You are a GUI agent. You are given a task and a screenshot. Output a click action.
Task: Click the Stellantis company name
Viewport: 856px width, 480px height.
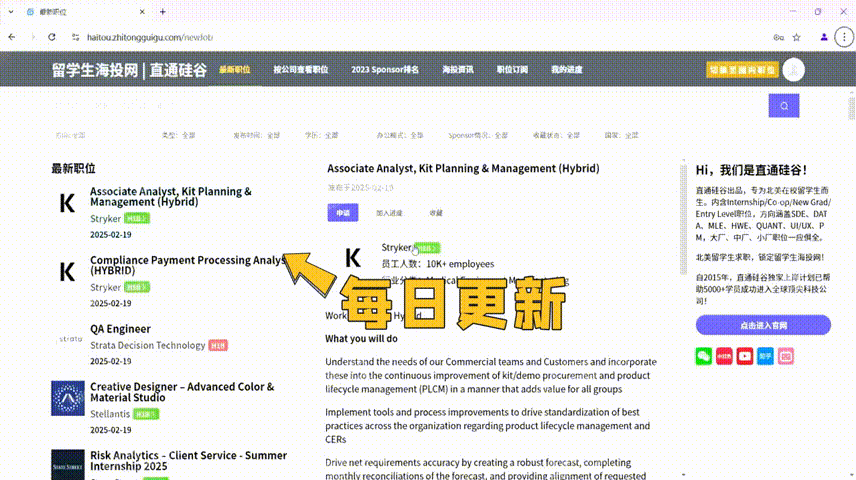click(x=110, y=414)
